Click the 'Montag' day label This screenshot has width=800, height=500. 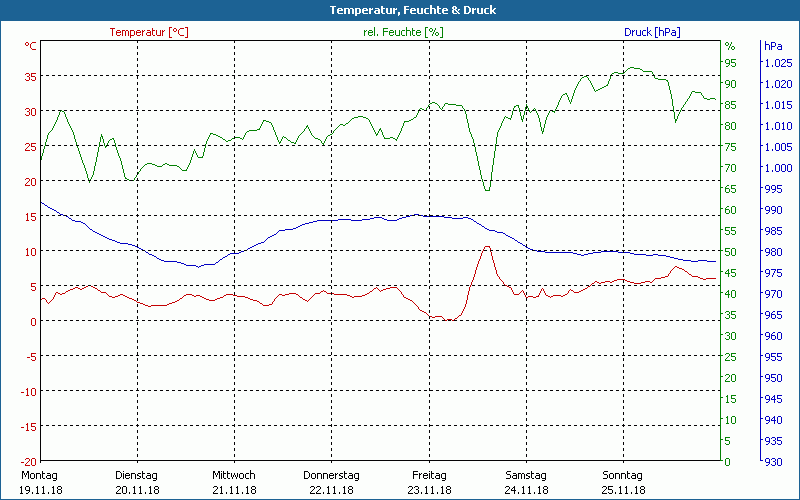39,476
